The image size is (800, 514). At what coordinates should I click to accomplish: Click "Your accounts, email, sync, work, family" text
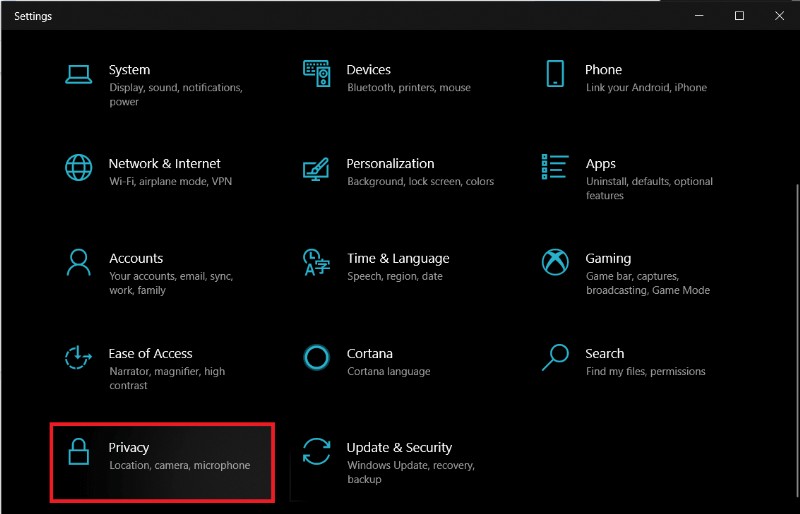click(171, 283)
